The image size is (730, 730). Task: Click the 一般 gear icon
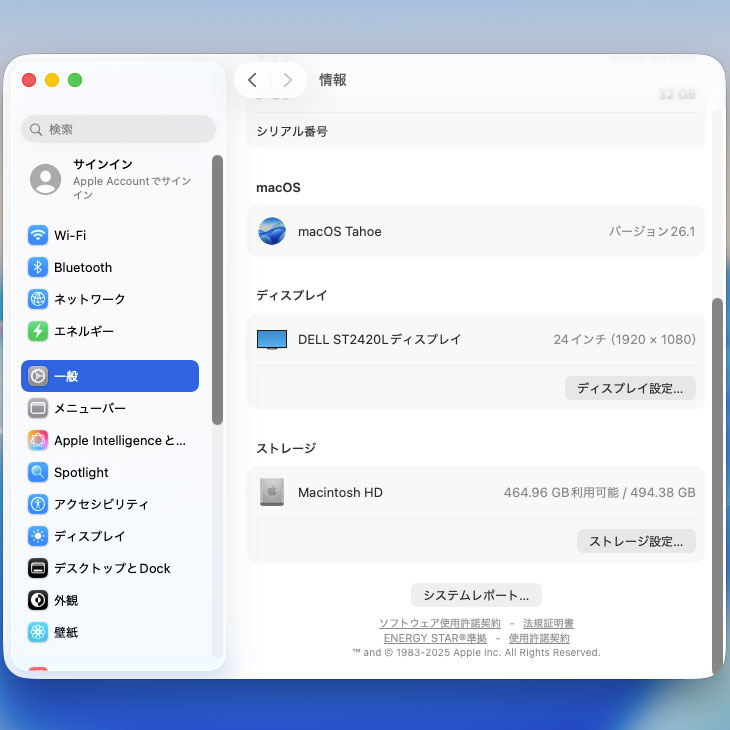pos(38,376)
